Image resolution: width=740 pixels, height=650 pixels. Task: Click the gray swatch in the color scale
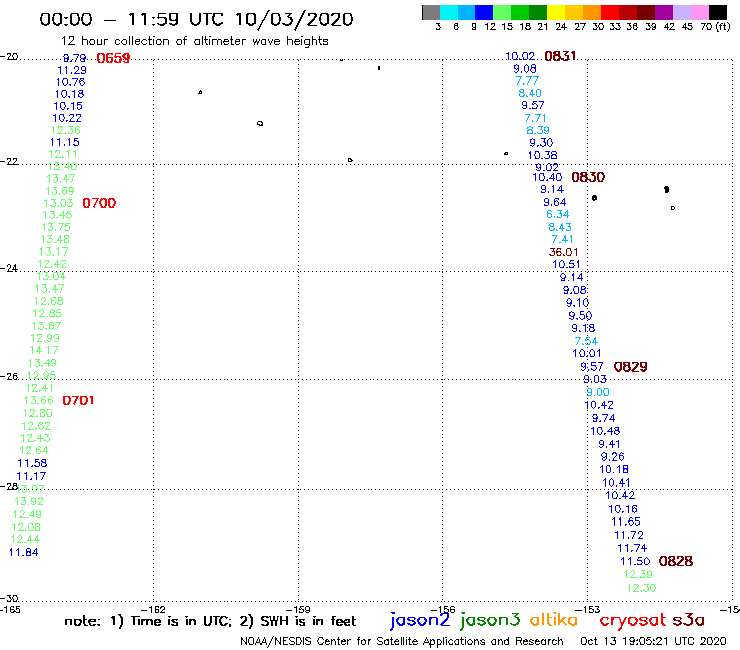(431, 12)
